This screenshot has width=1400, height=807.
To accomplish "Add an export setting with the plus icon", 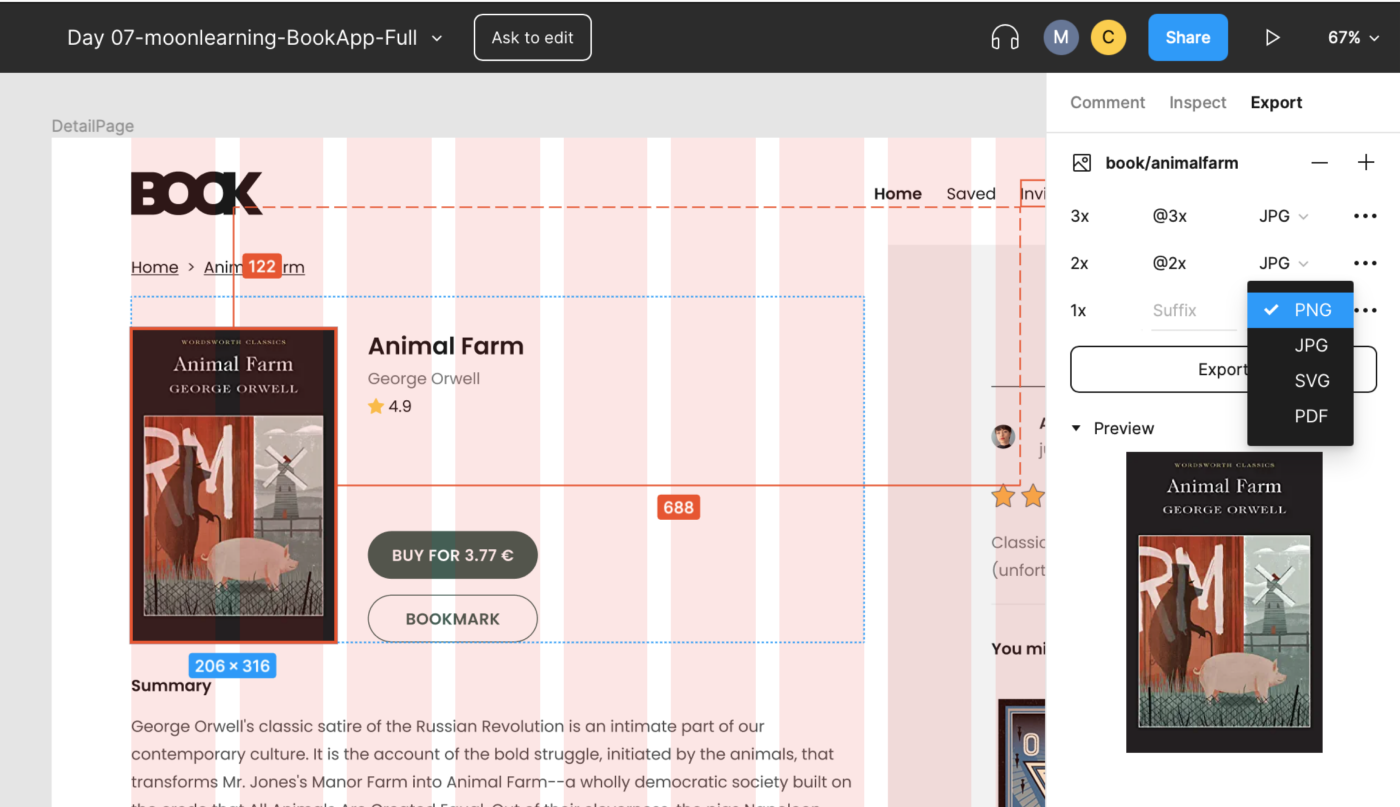I will [x=1366, y=162].
